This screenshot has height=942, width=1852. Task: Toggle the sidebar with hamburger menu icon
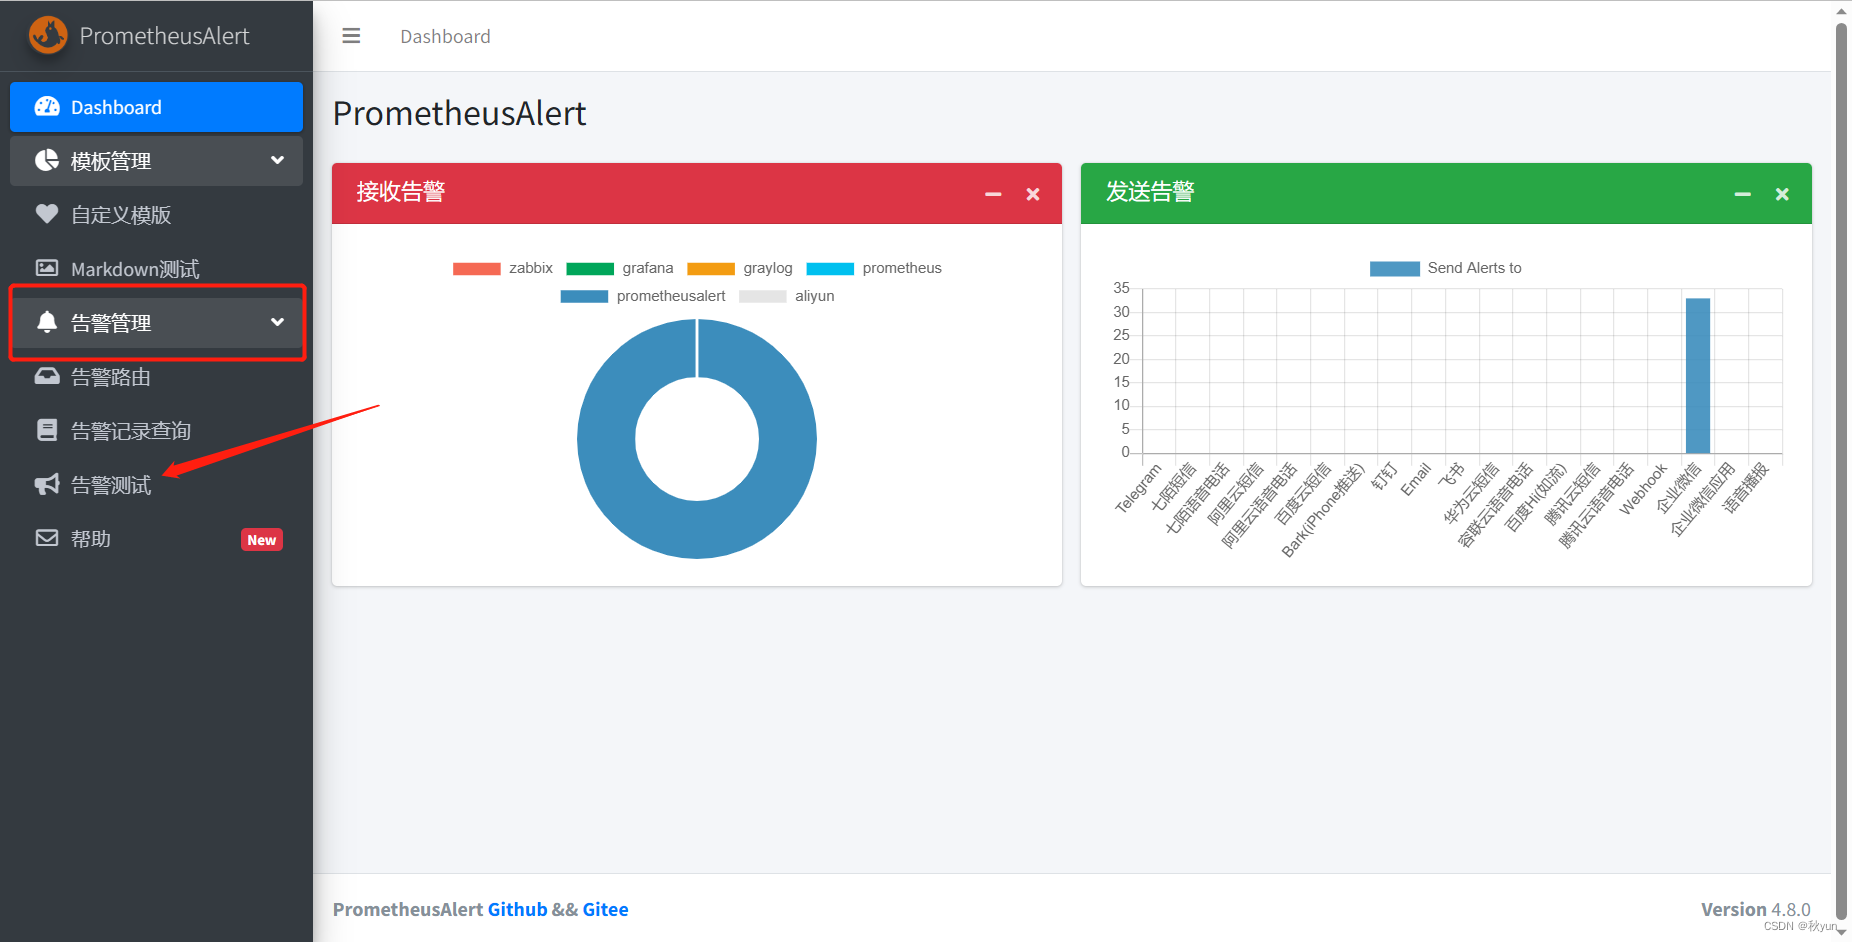[x=351, y=36]
